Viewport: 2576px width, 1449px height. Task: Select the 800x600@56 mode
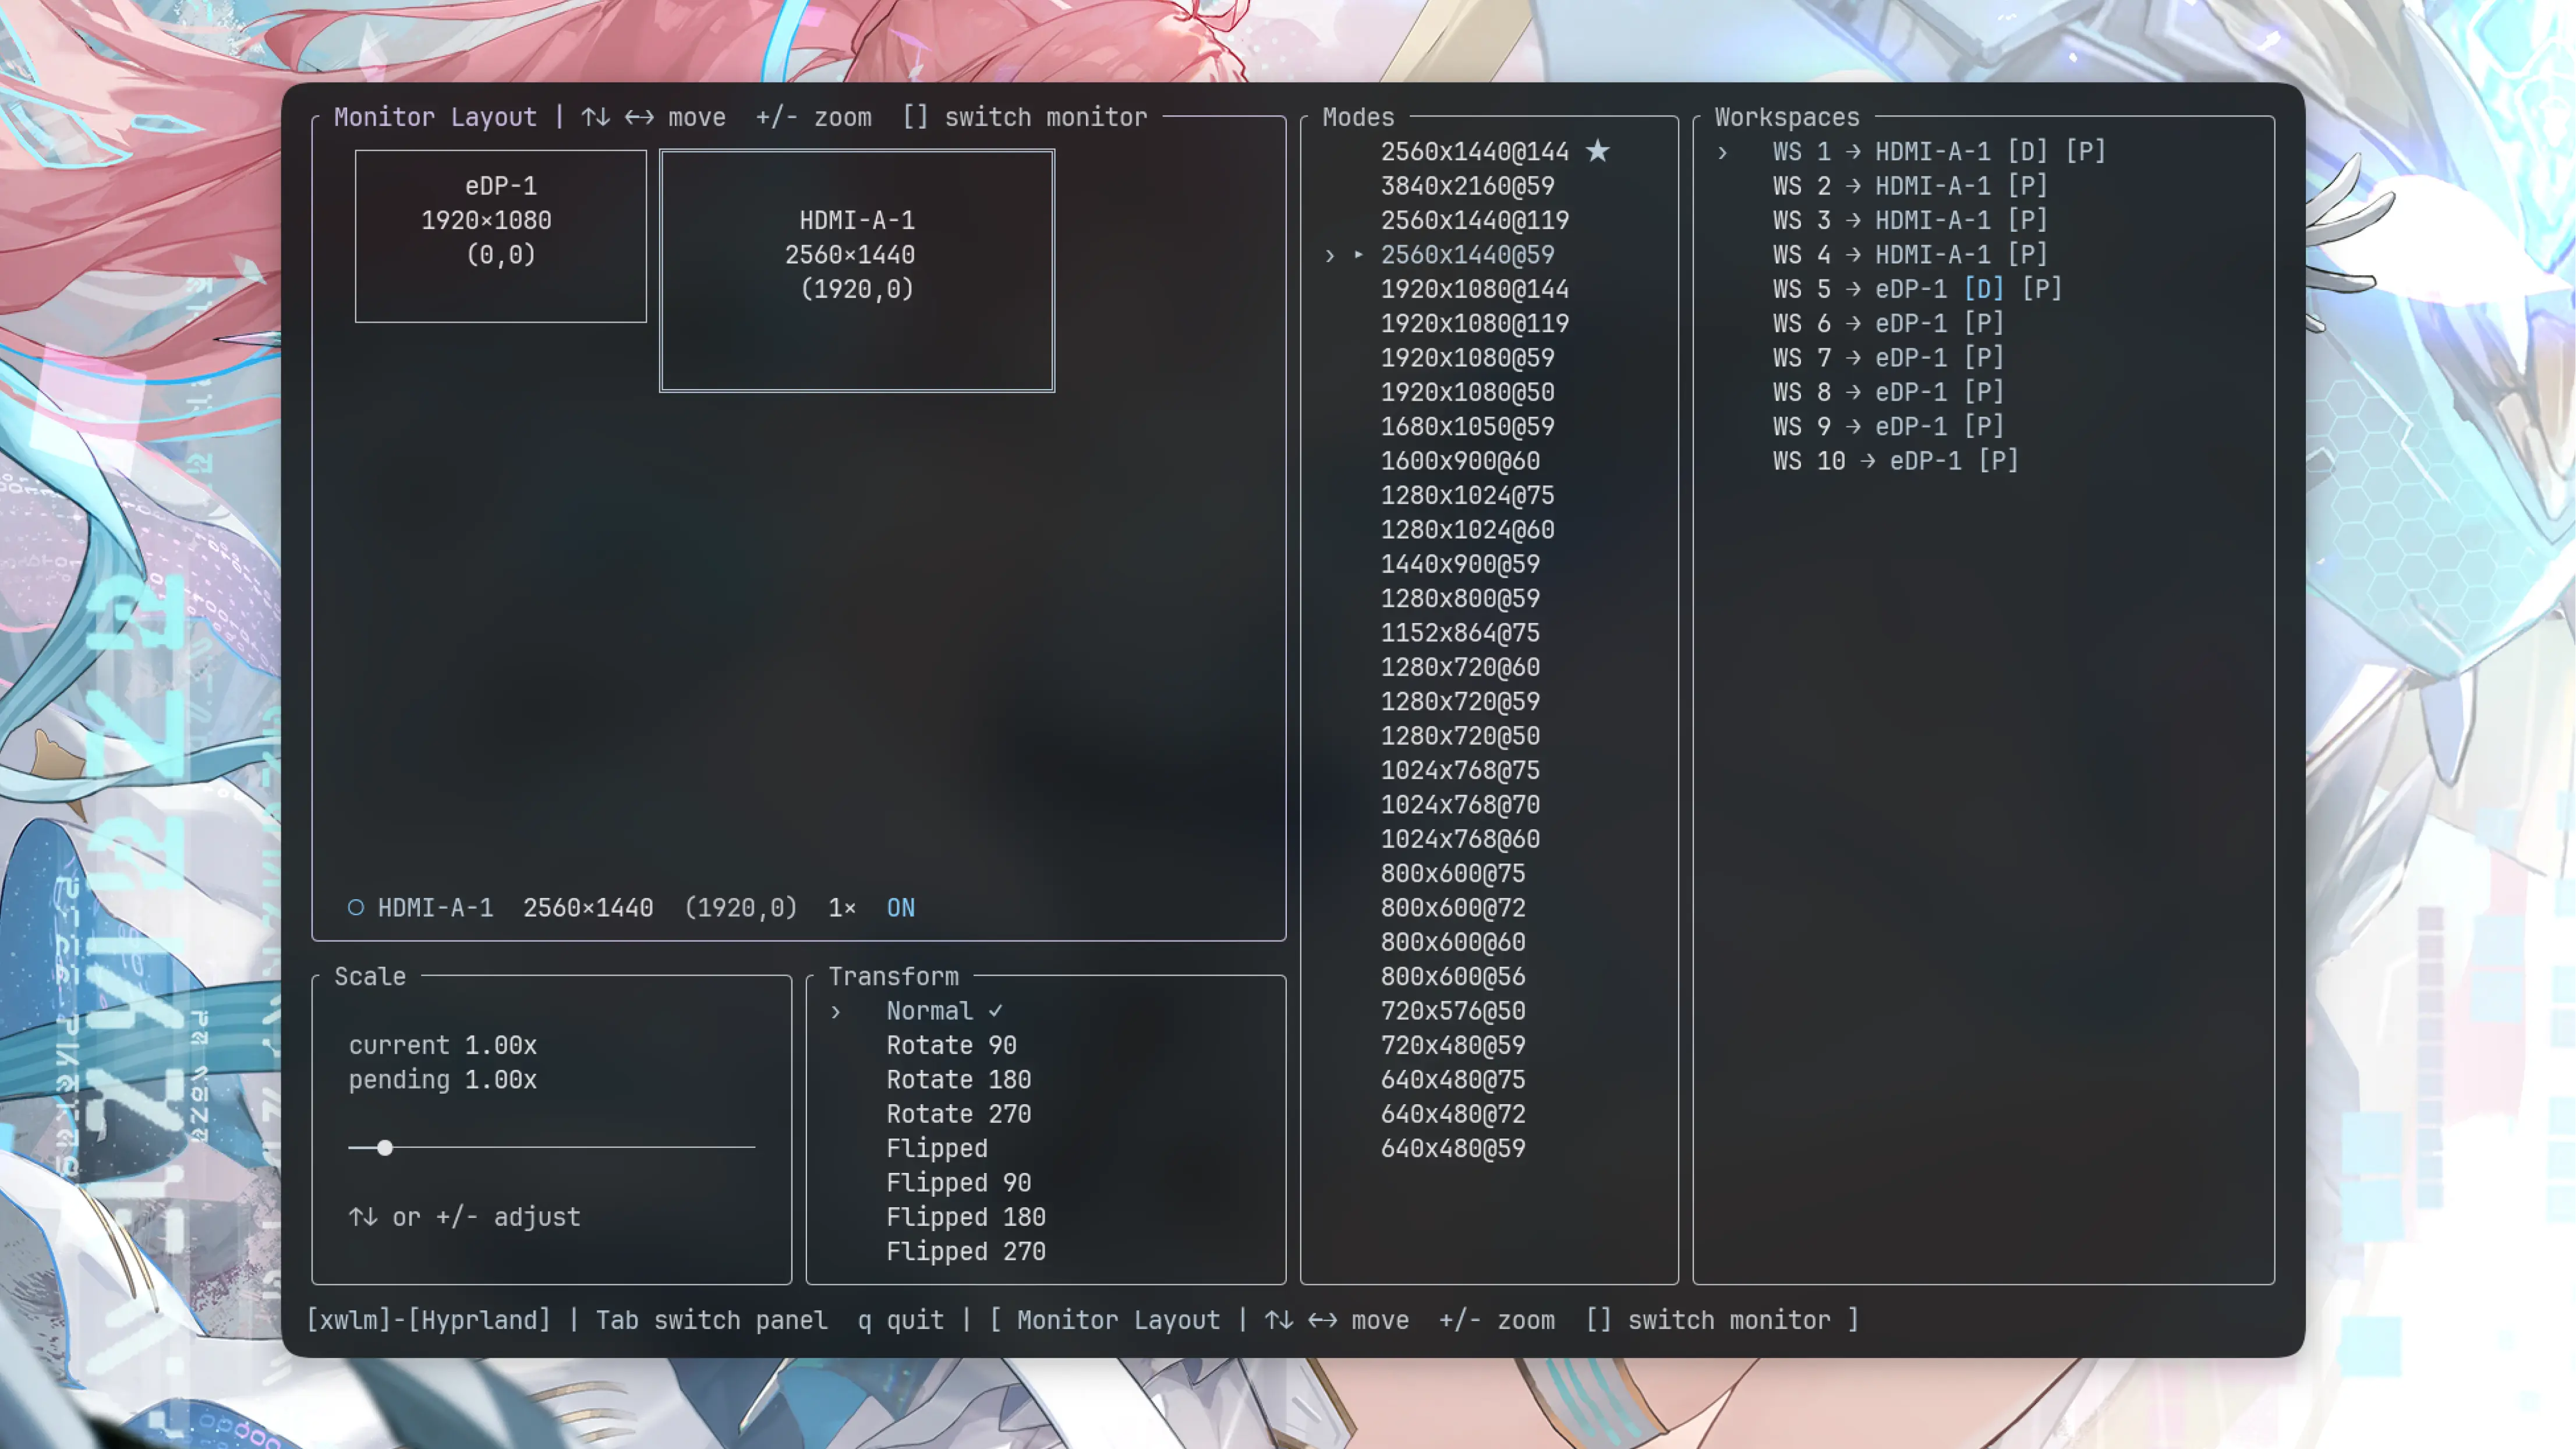[x=1453, y=977]
